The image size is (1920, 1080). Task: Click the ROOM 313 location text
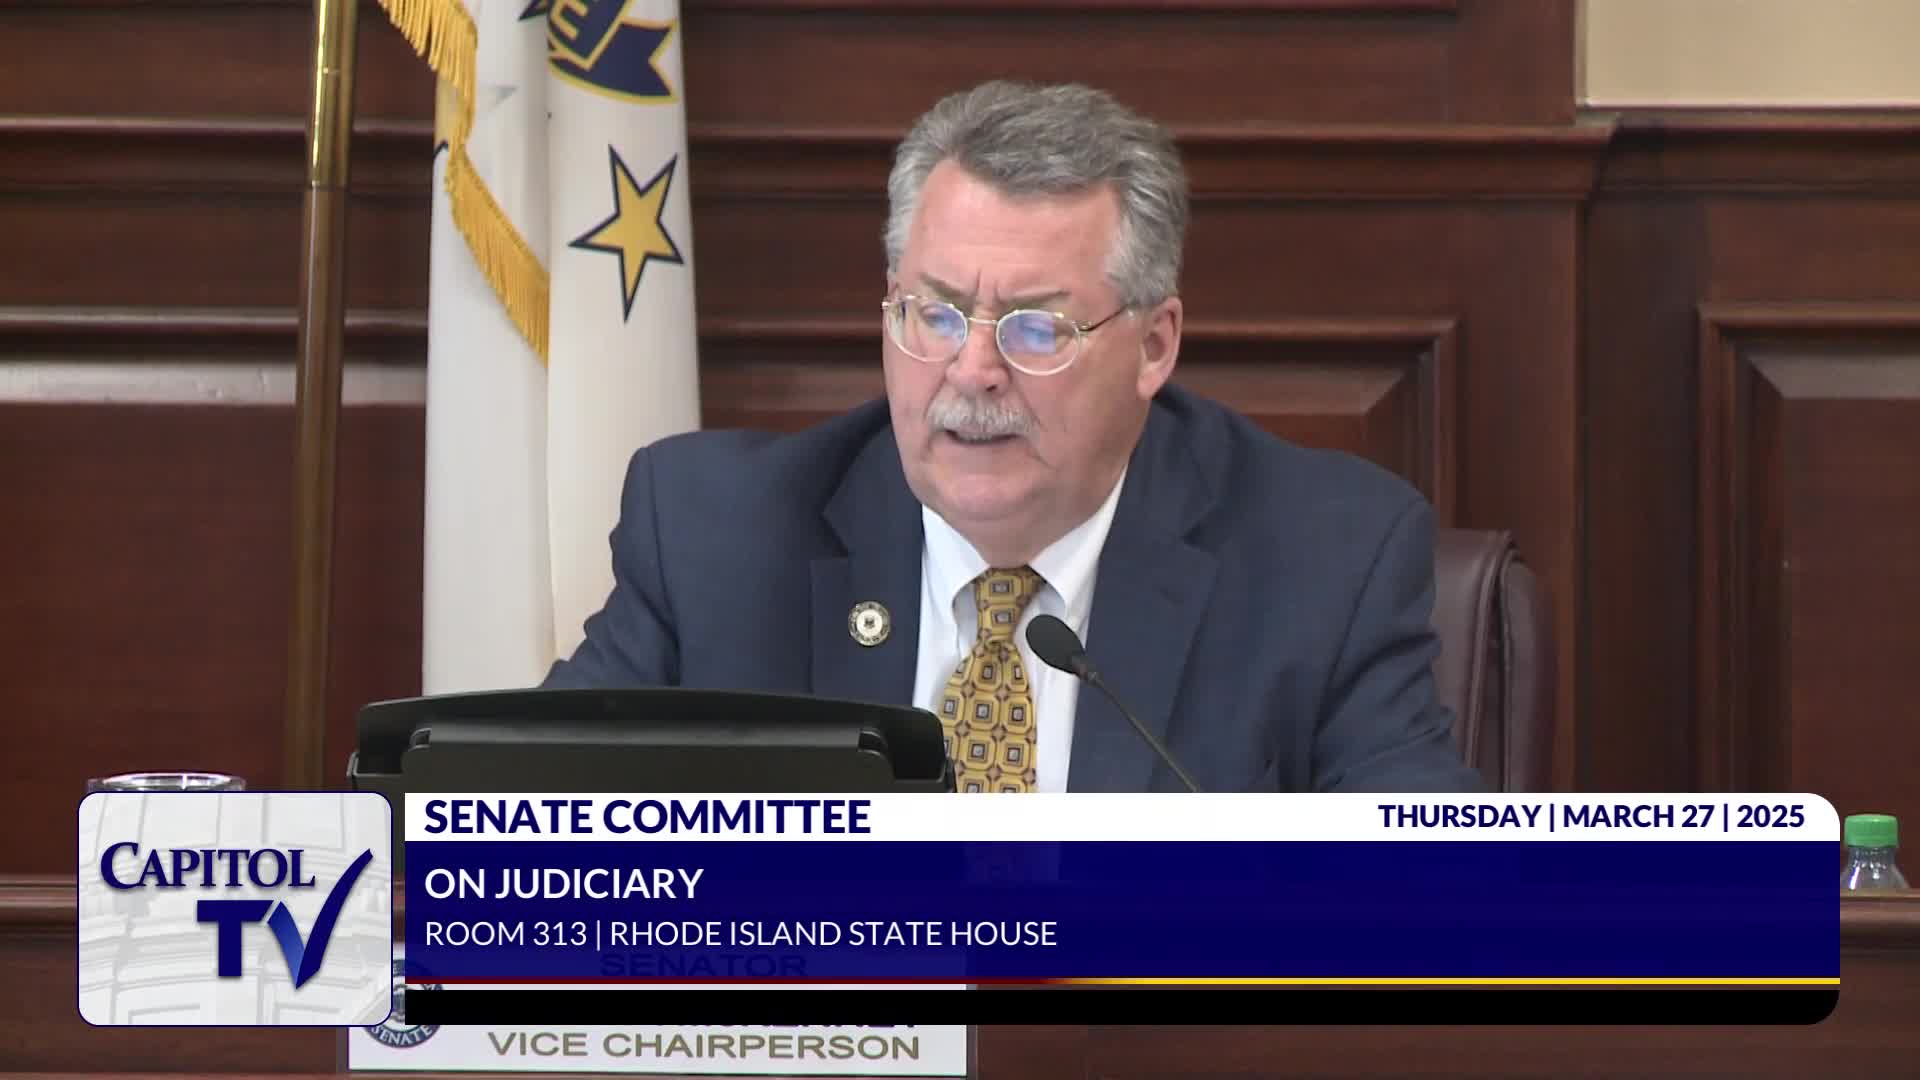(x=505, y=934)
